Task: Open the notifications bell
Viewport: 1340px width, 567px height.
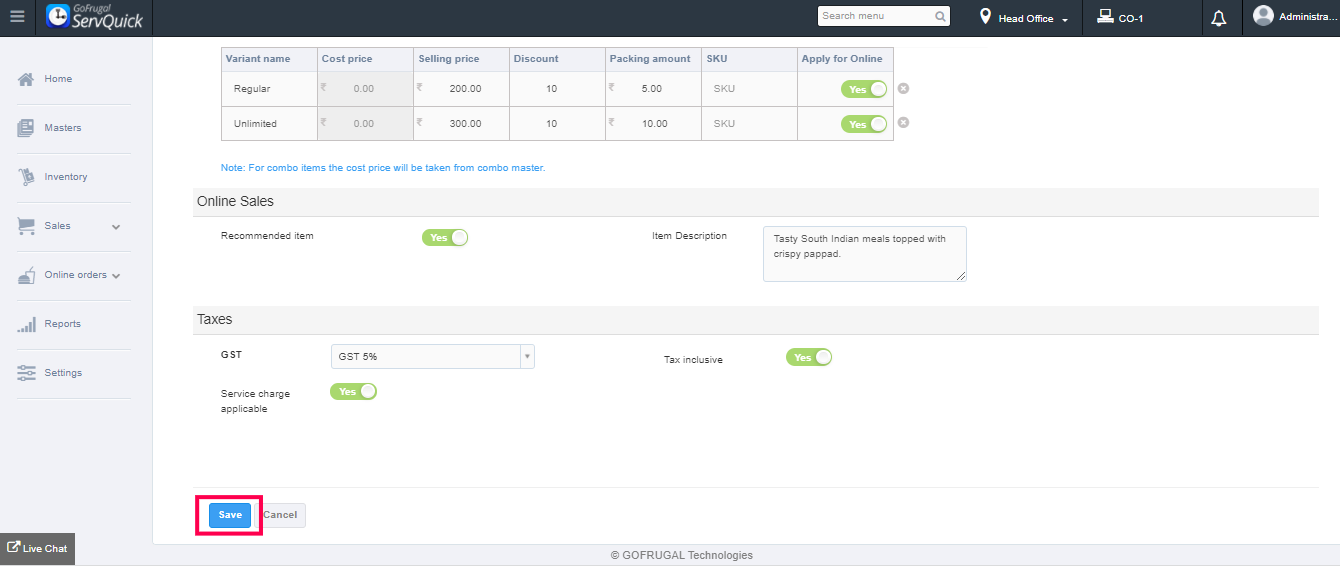Action: pyautogui.click(x=1218, y=18)
